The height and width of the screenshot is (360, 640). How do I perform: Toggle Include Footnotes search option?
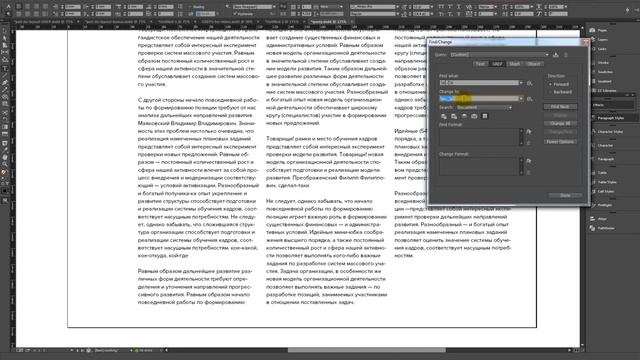(x=484, y=116)
